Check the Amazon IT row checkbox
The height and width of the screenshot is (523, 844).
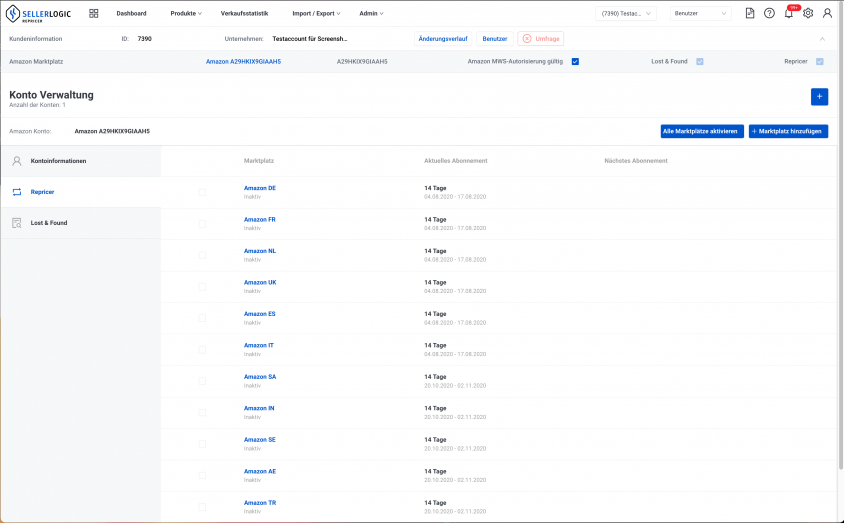[202, 350]
